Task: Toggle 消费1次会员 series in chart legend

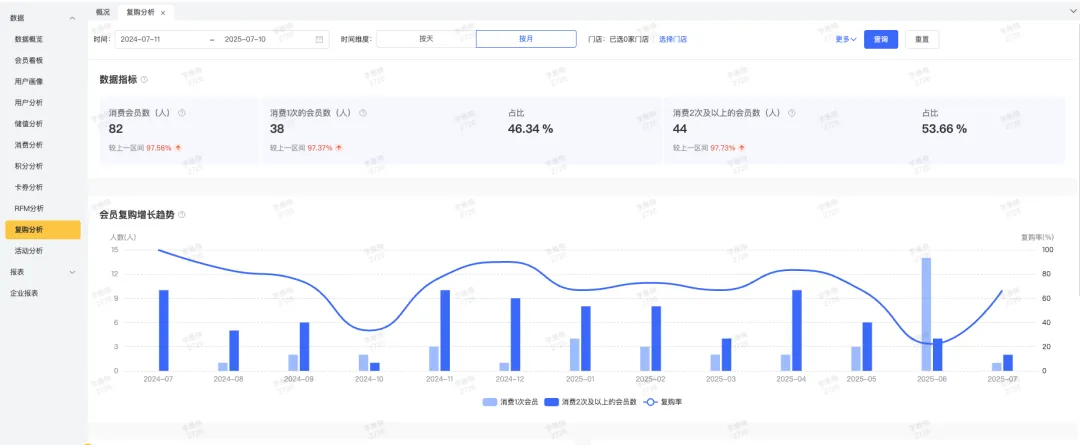Action: pos(509,401)
